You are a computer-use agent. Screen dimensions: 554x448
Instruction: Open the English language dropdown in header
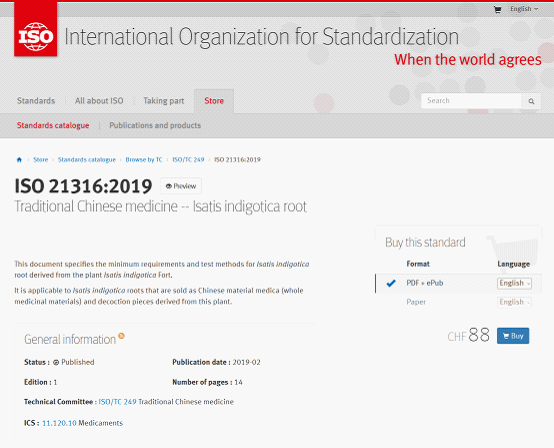[x=524, y=9]
